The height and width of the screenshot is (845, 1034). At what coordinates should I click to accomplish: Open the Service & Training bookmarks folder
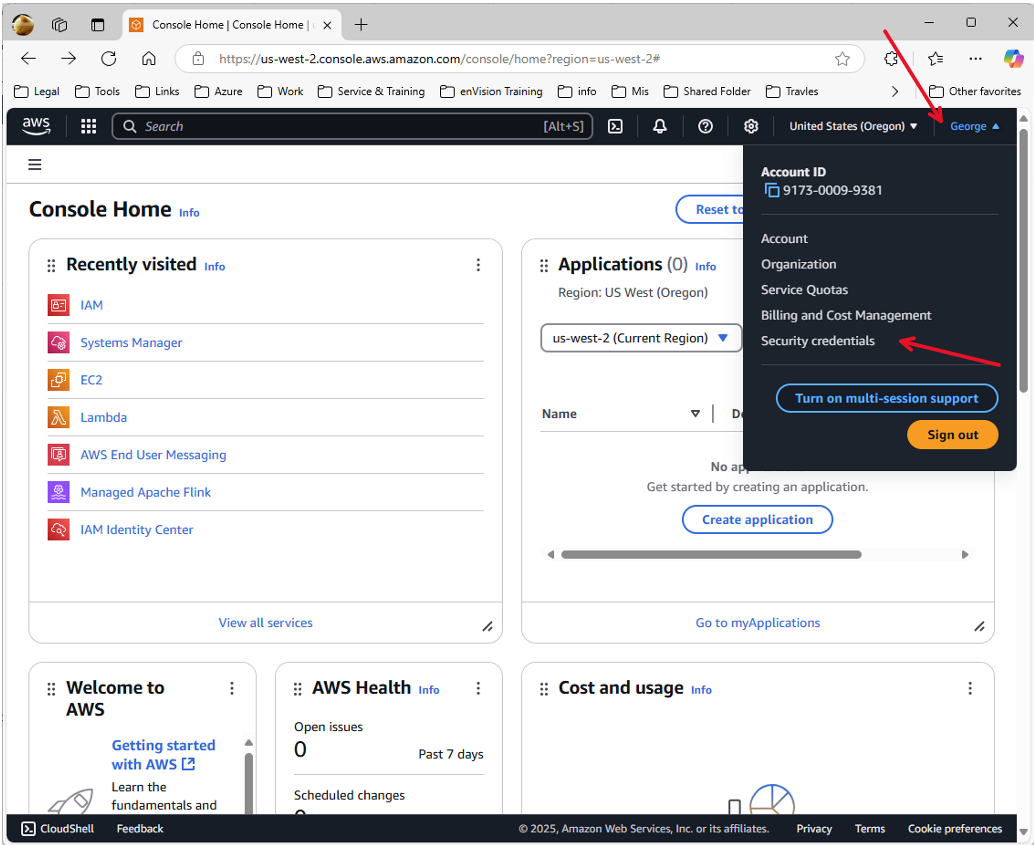[x=371, y=92]
